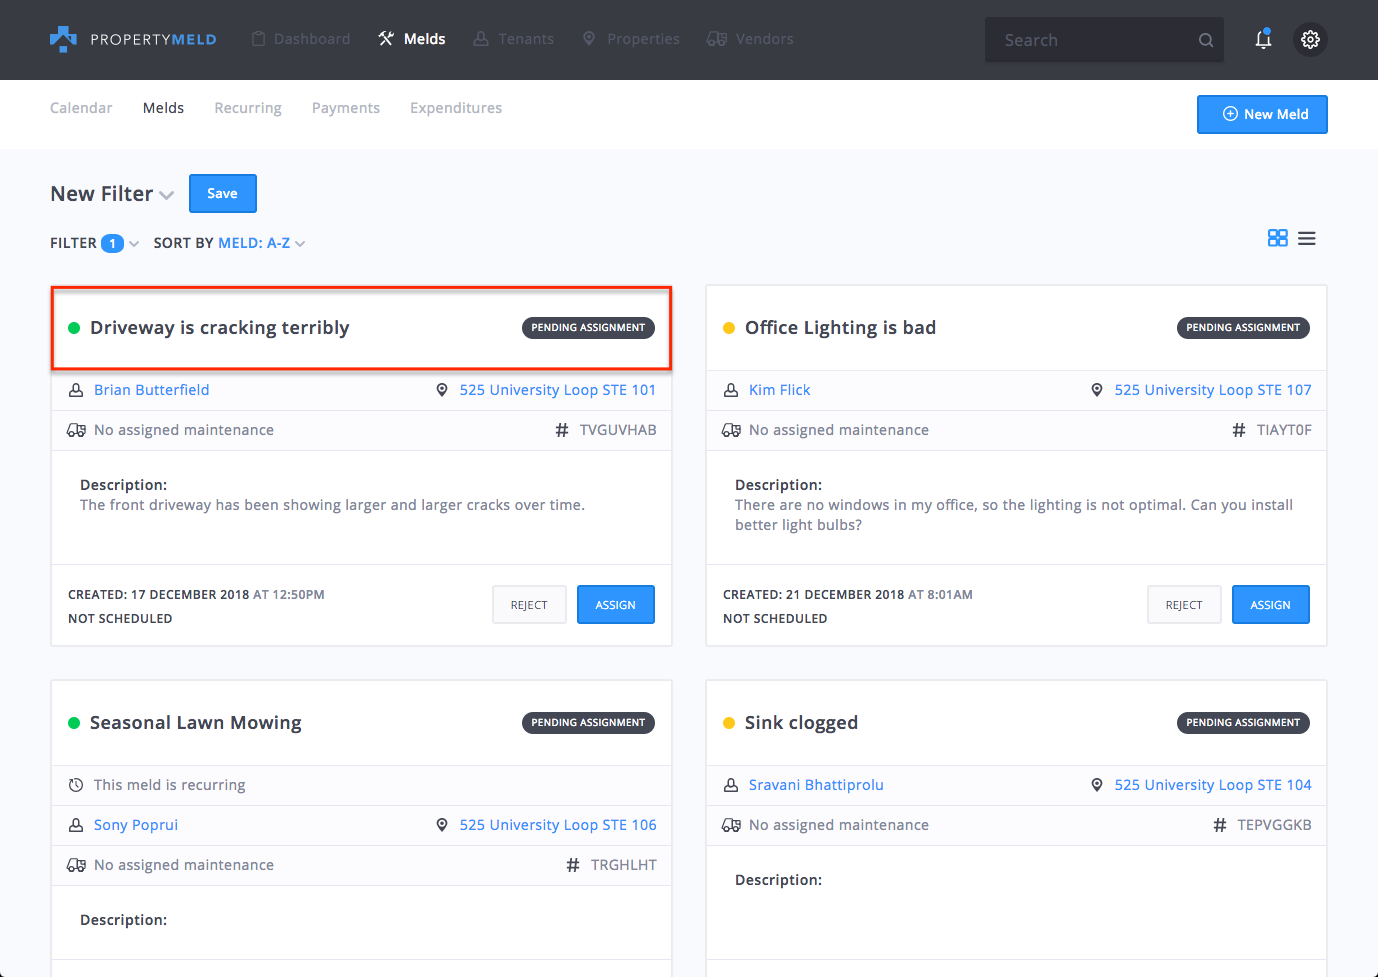Viewport: 1378px width, 977px height.
Task: Assign the Driveway is cracking meld
Action: coord(615,605)
